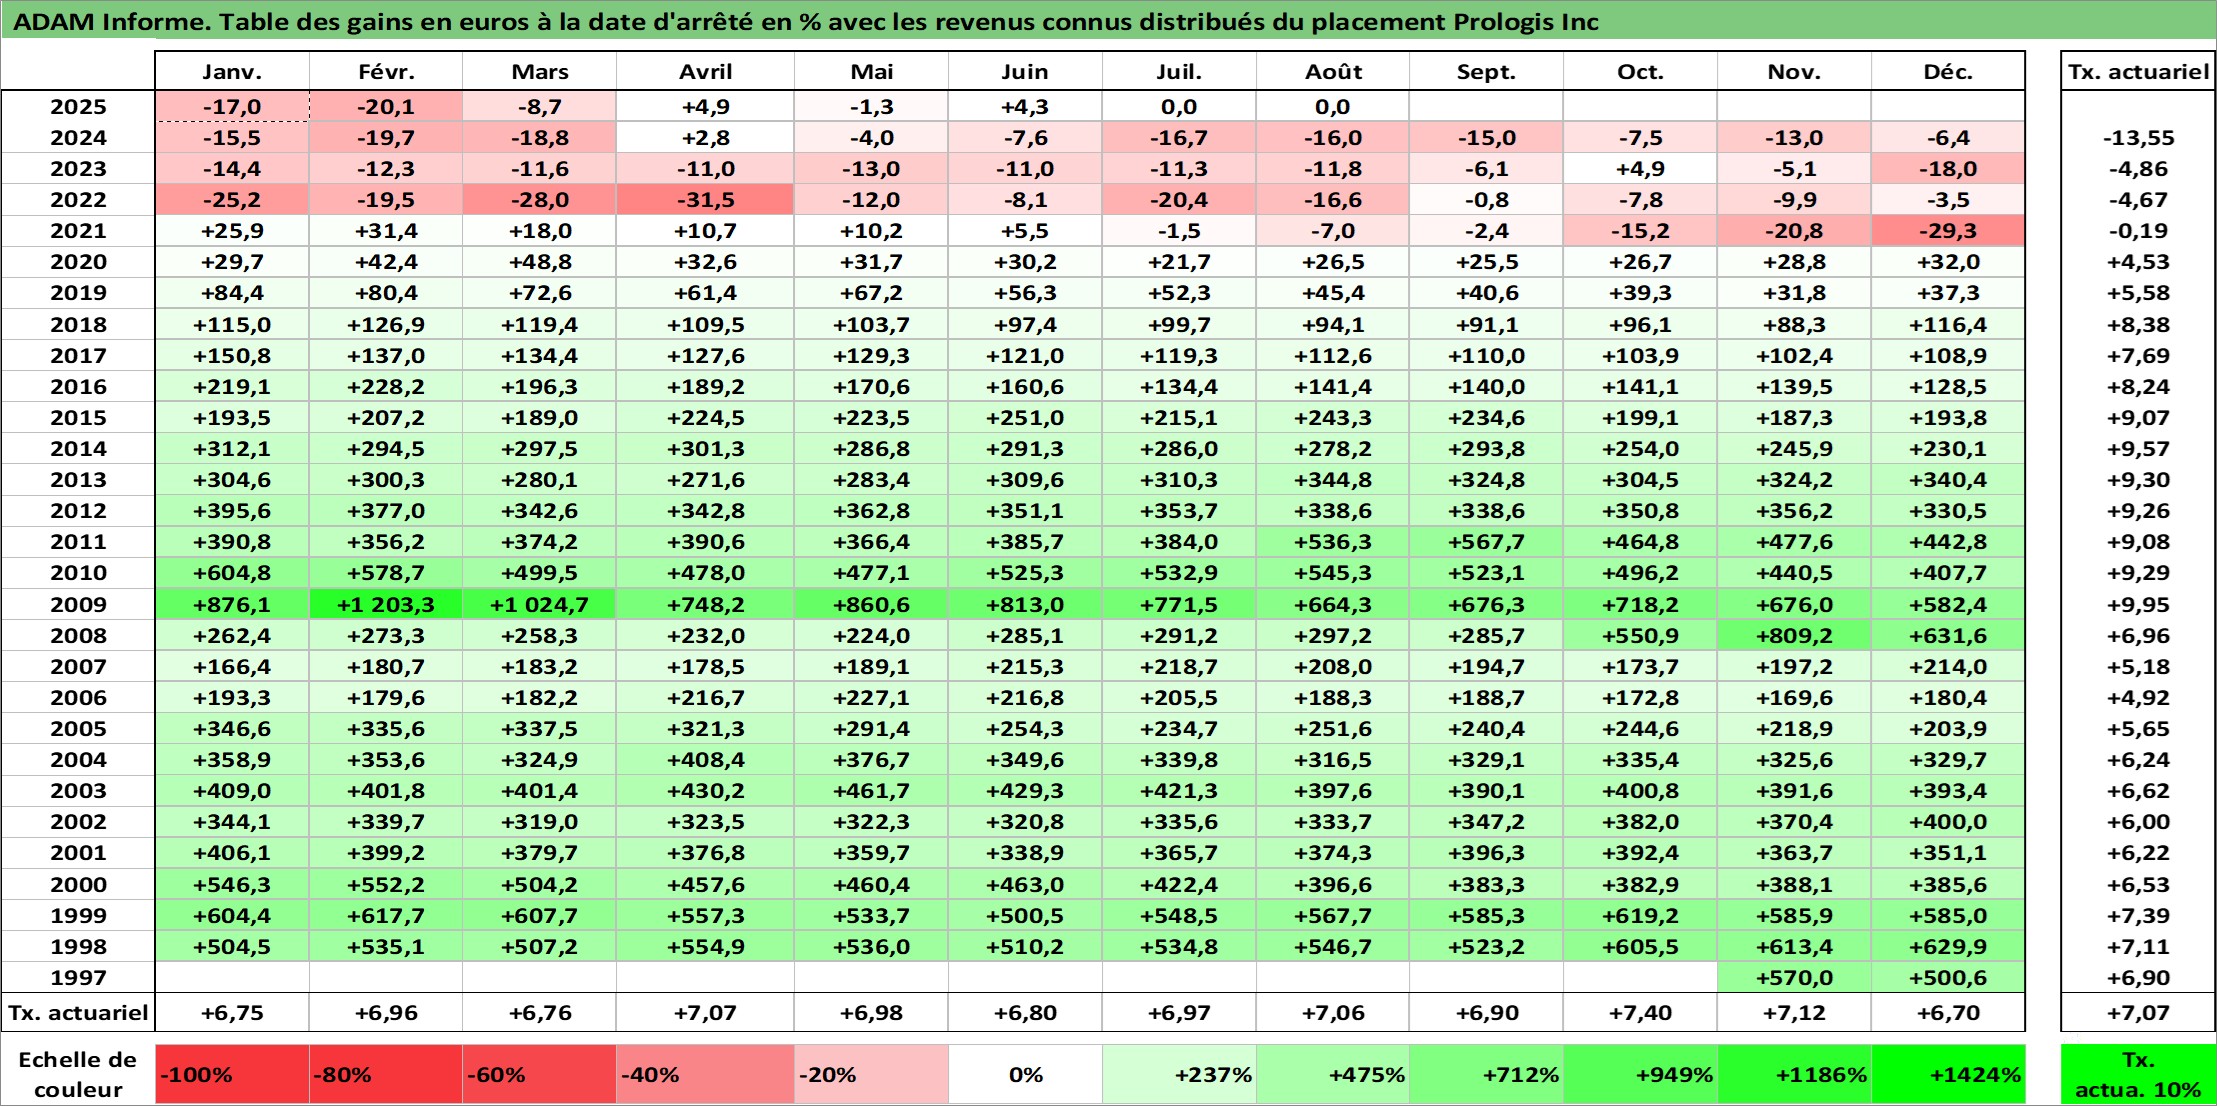Image resolution: width=2217 pixels, height=1106 pixels.
Task: Click the -100% red color scale swatch
Action: [232, 1075]
